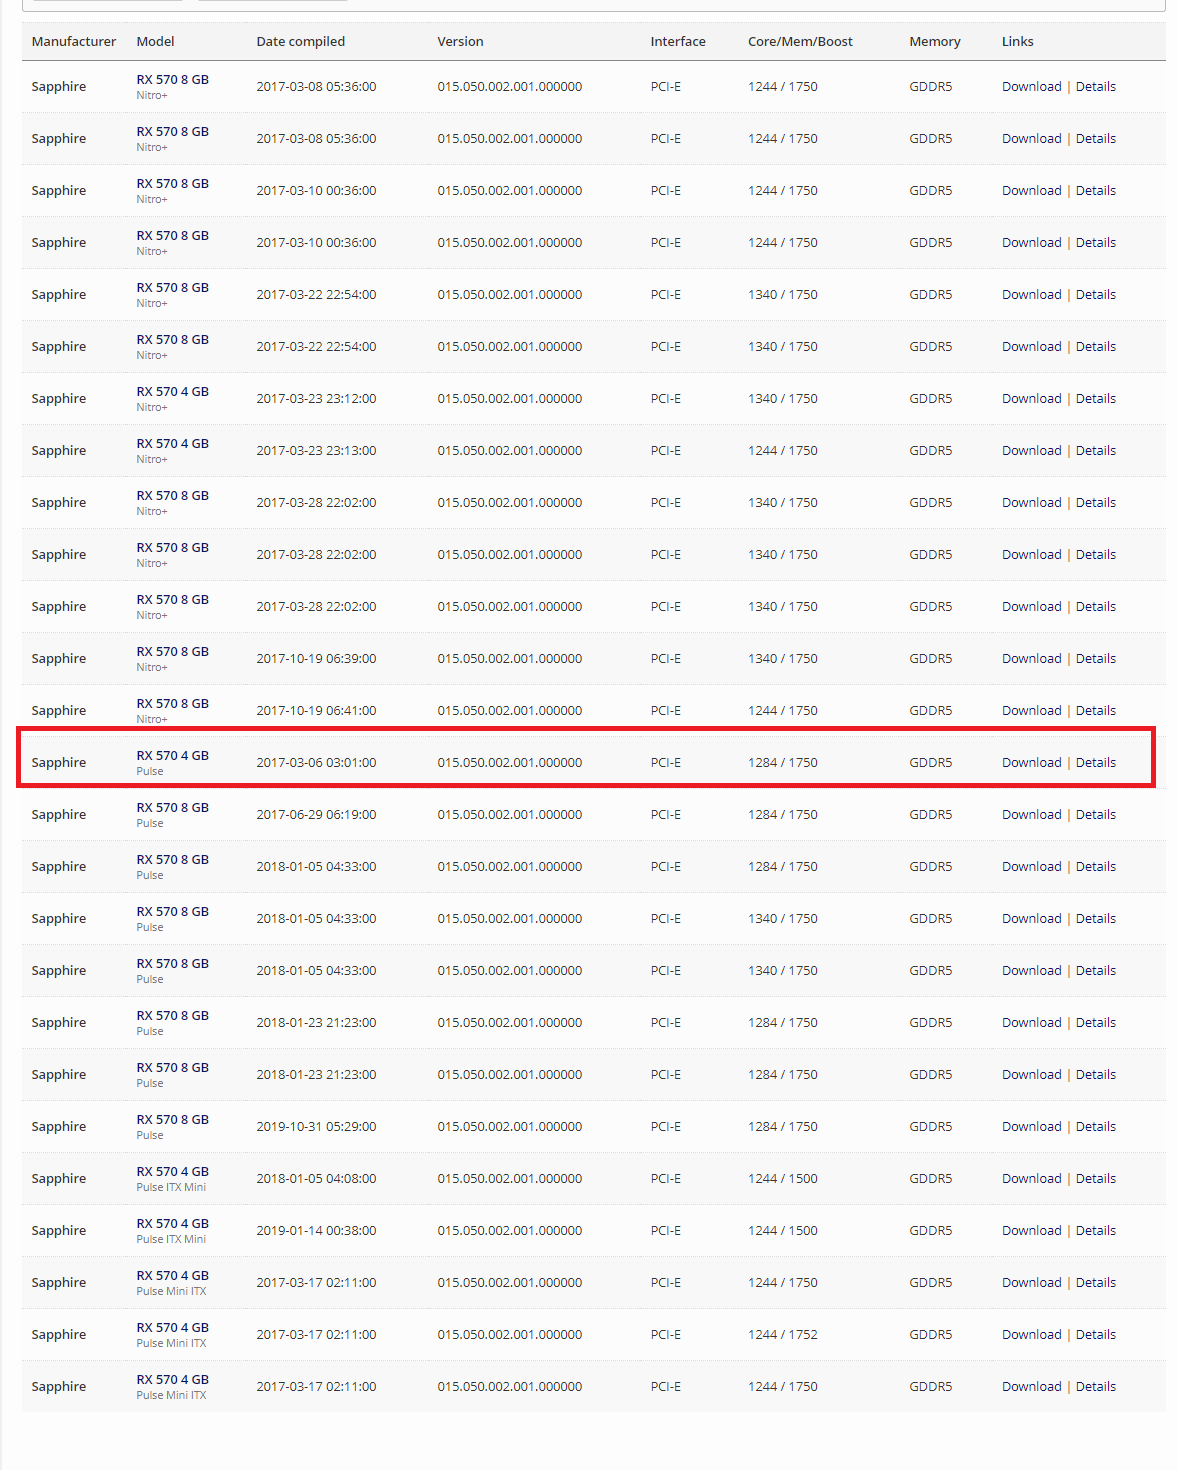Click the 1340 / 1750 clocks in the 2017-03-23 23:12:00 row
Viewport: 1178px width, 1470px height.
pos(782,398)
